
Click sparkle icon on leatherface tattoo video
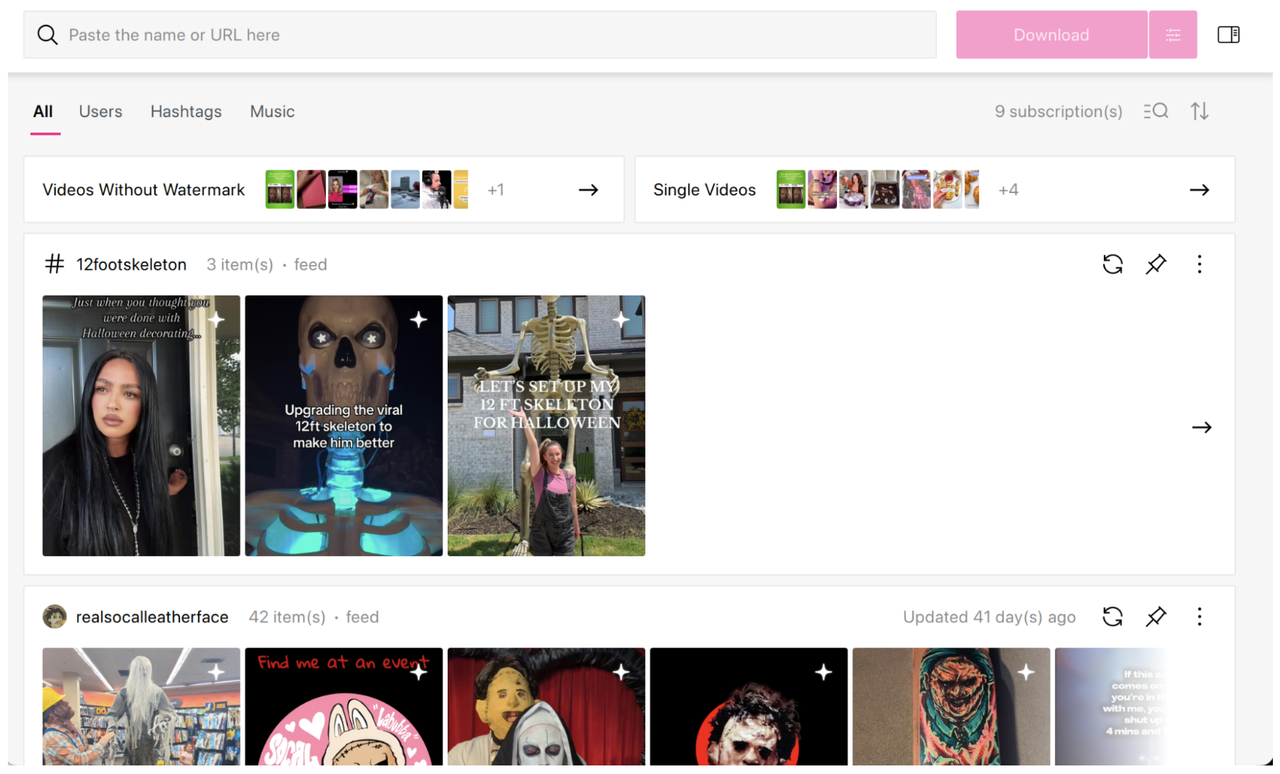coord(1026,673)
